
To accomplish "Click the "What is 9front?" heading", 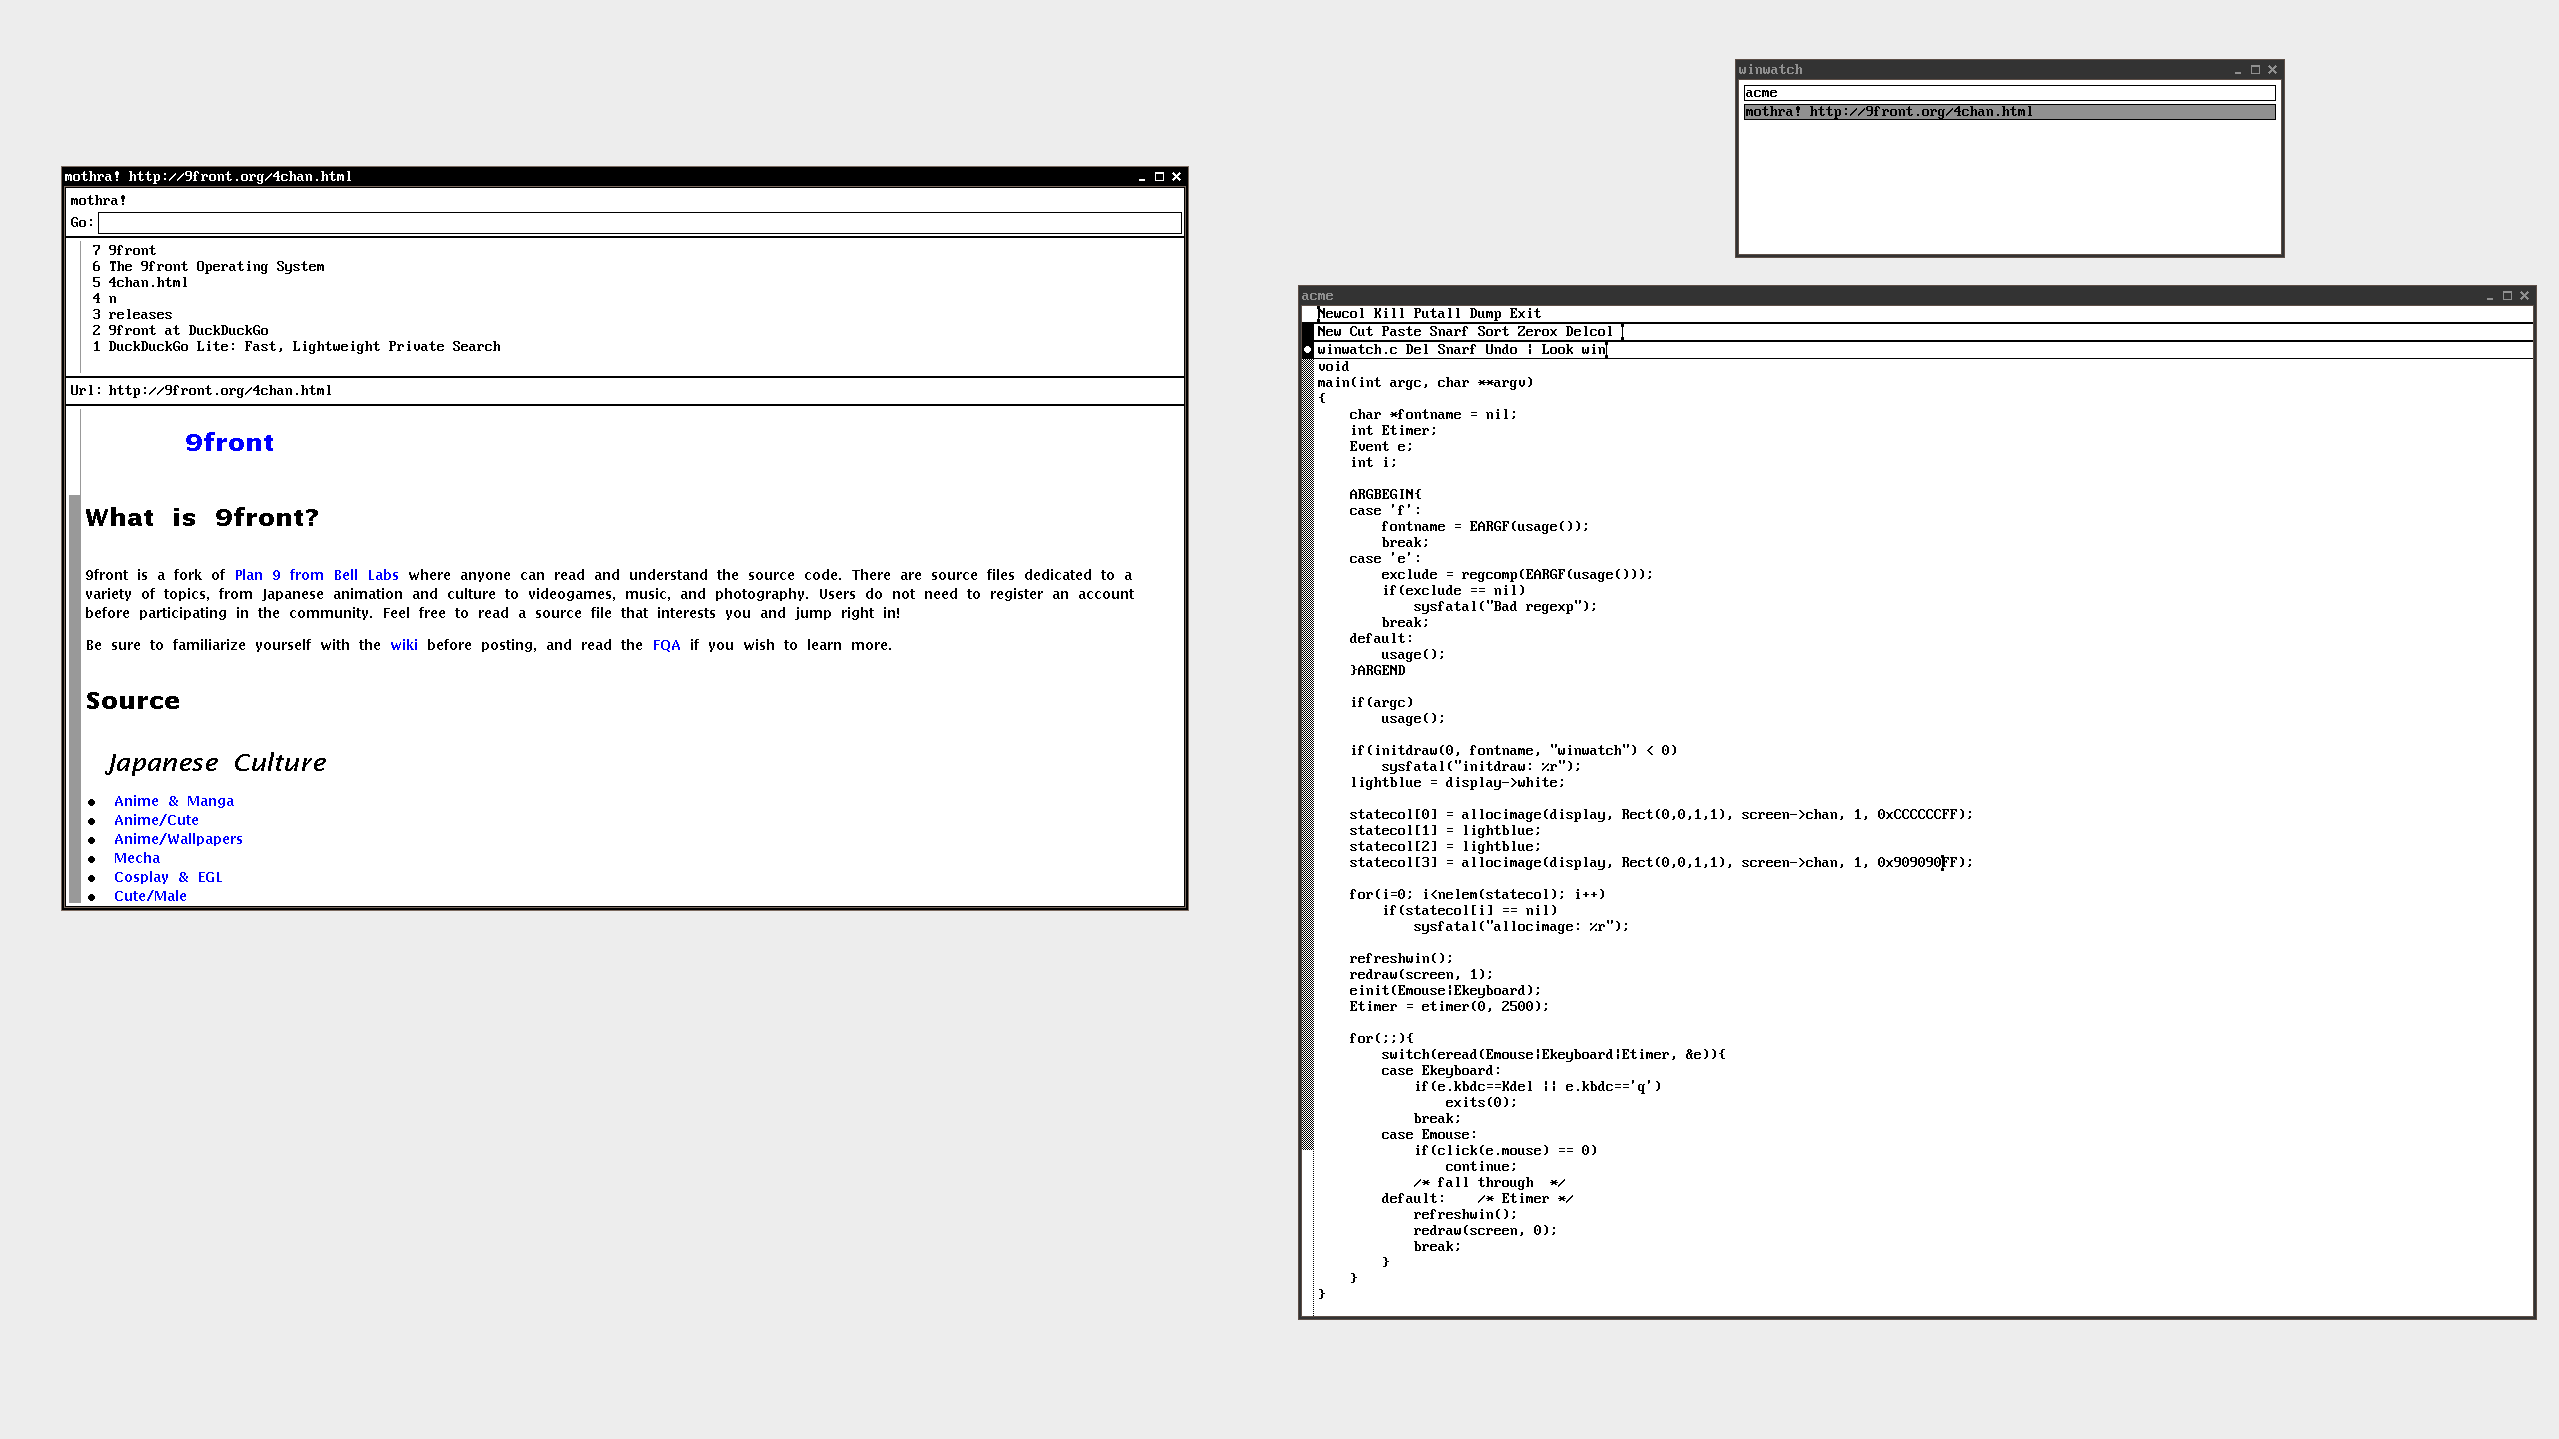I will click(x=202, y=518).
